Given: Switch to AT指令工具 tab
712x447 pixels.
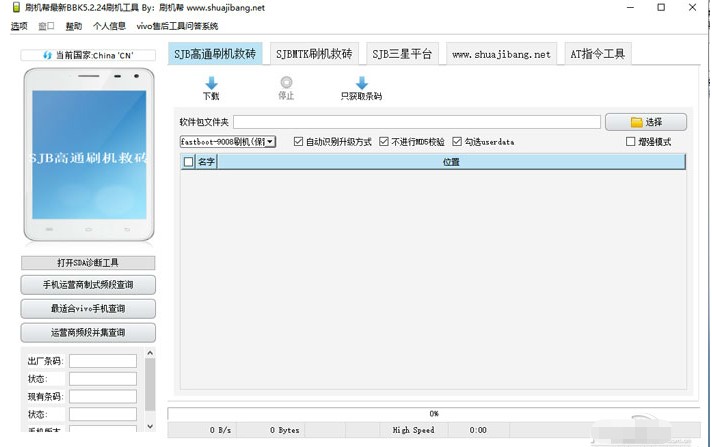Looking at the screenshot, I should pyautogui.click(x=598, y=54).
